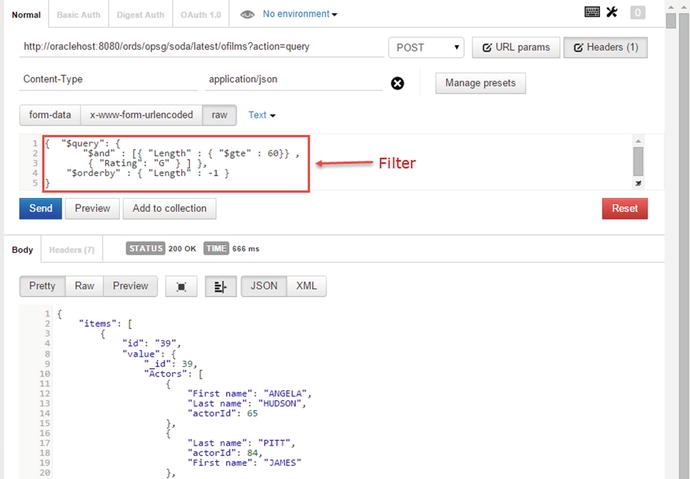Open the No environment dropdown
690x479 pixels.
pos(300,14)
